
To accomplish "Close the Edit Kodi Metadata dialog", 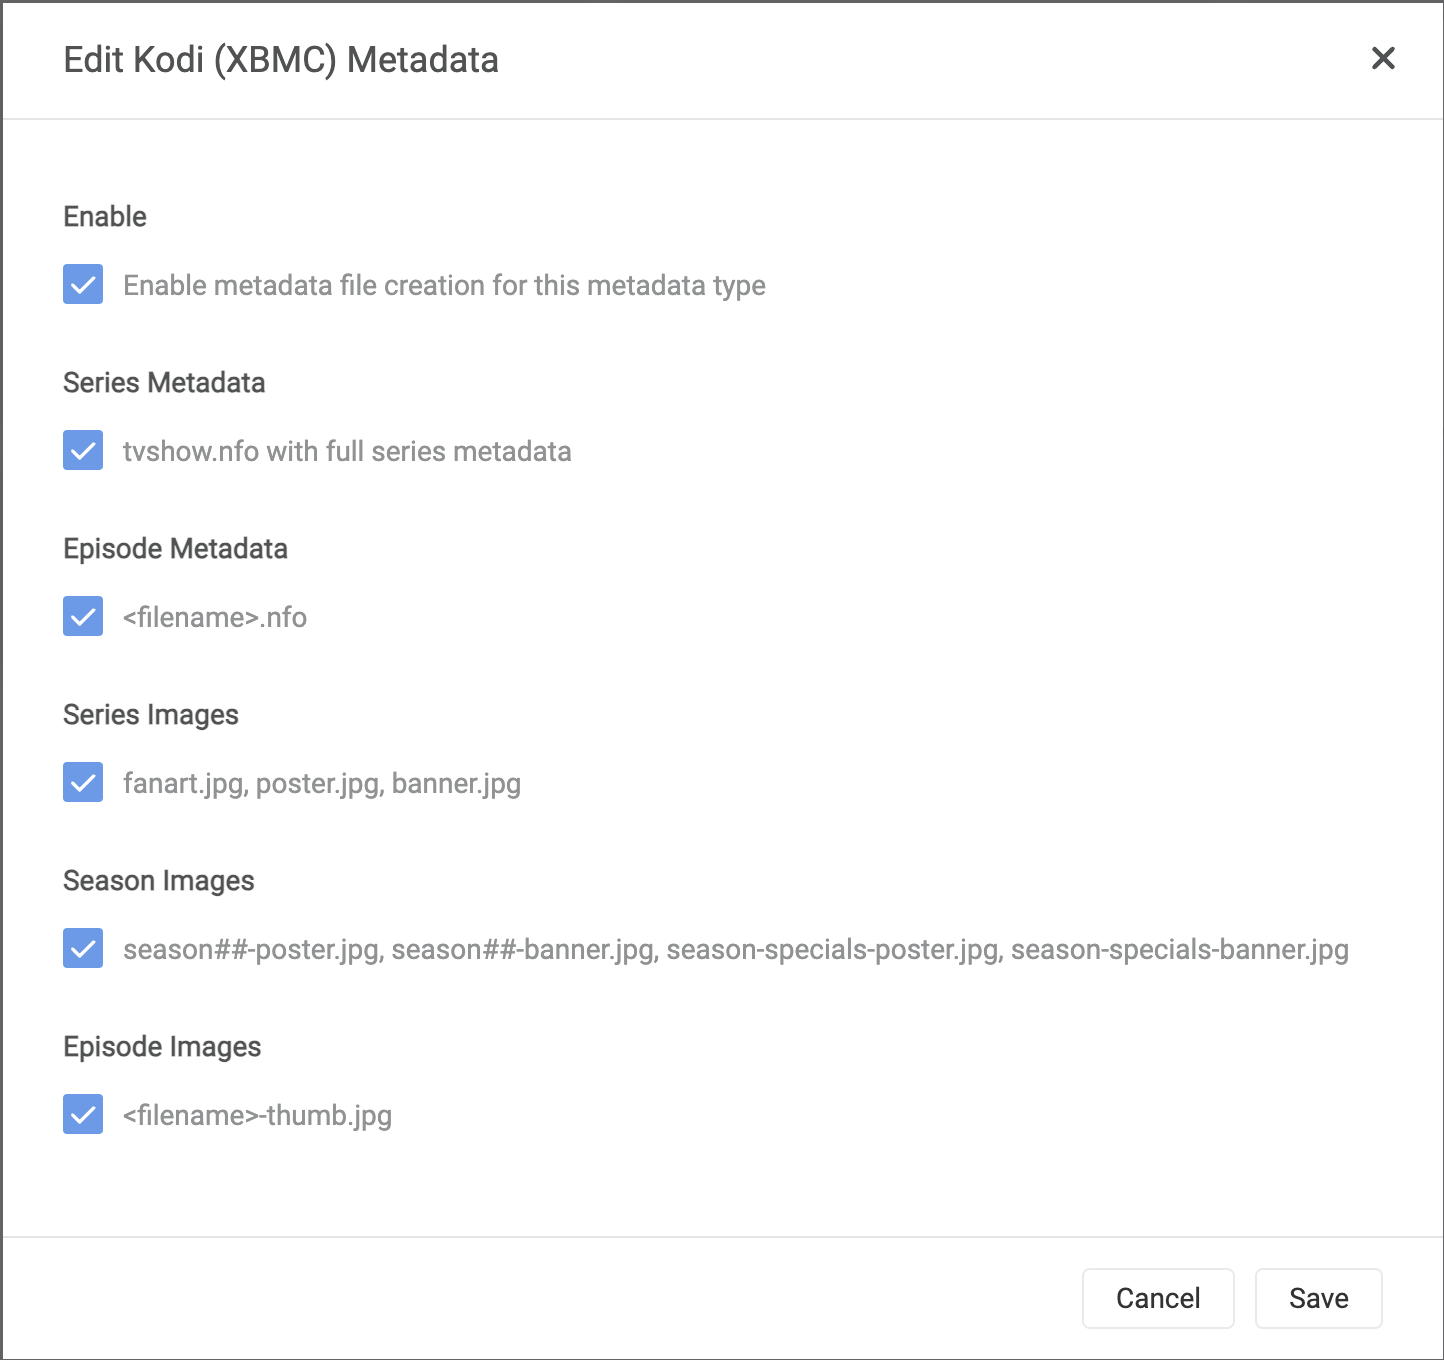I will pyautogui.click(x=1383, y=59).
